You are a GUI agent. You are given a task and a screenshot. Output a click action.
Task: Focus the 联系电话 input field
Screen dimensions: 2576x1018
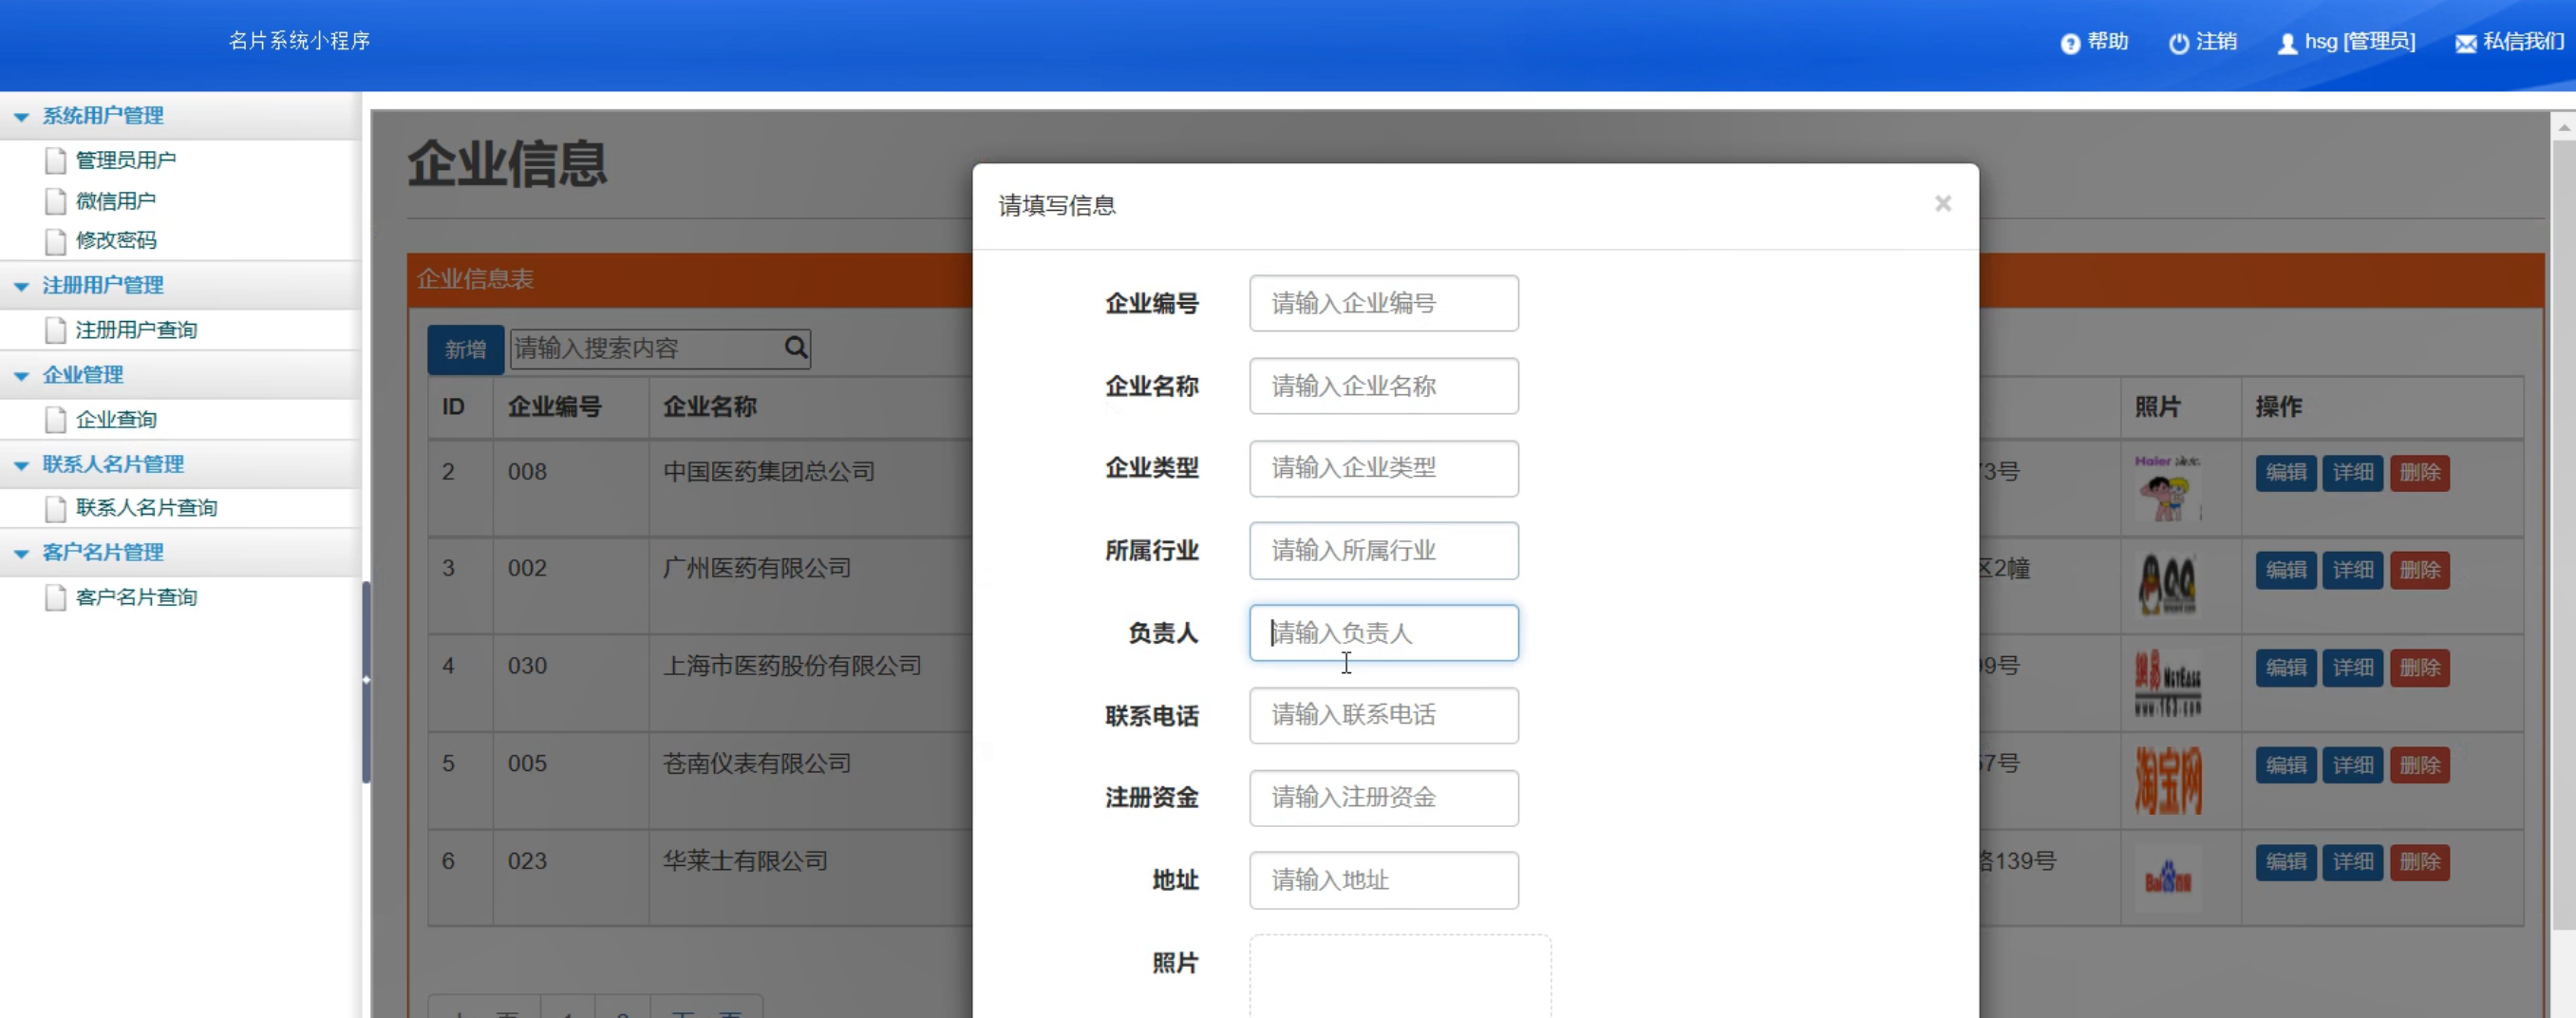[1384, 715]
